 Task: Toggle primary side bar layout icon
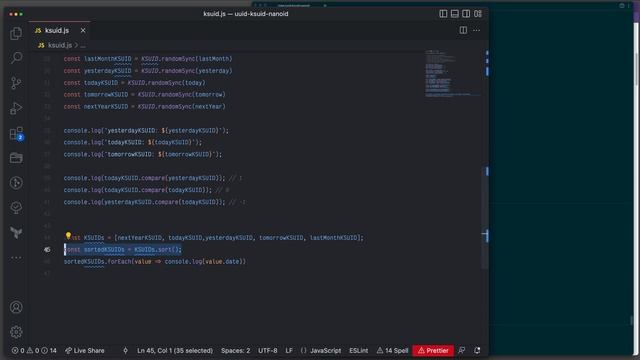coord(443,14)
